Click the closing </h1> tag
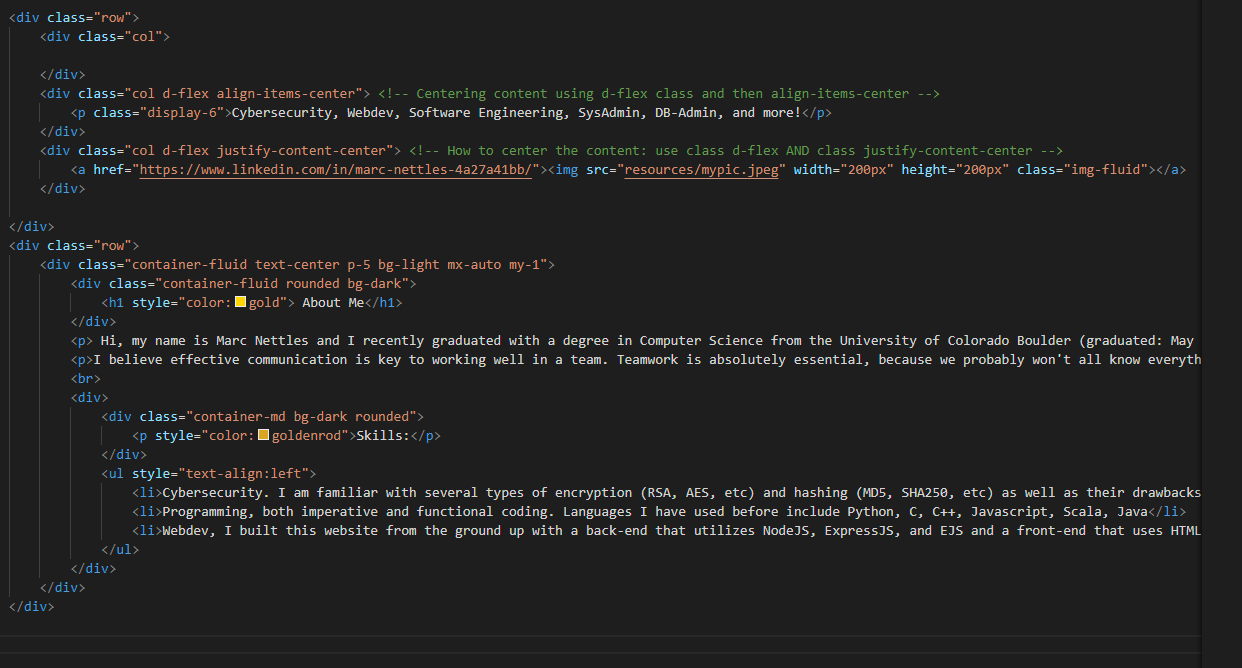 coord(383,303)
